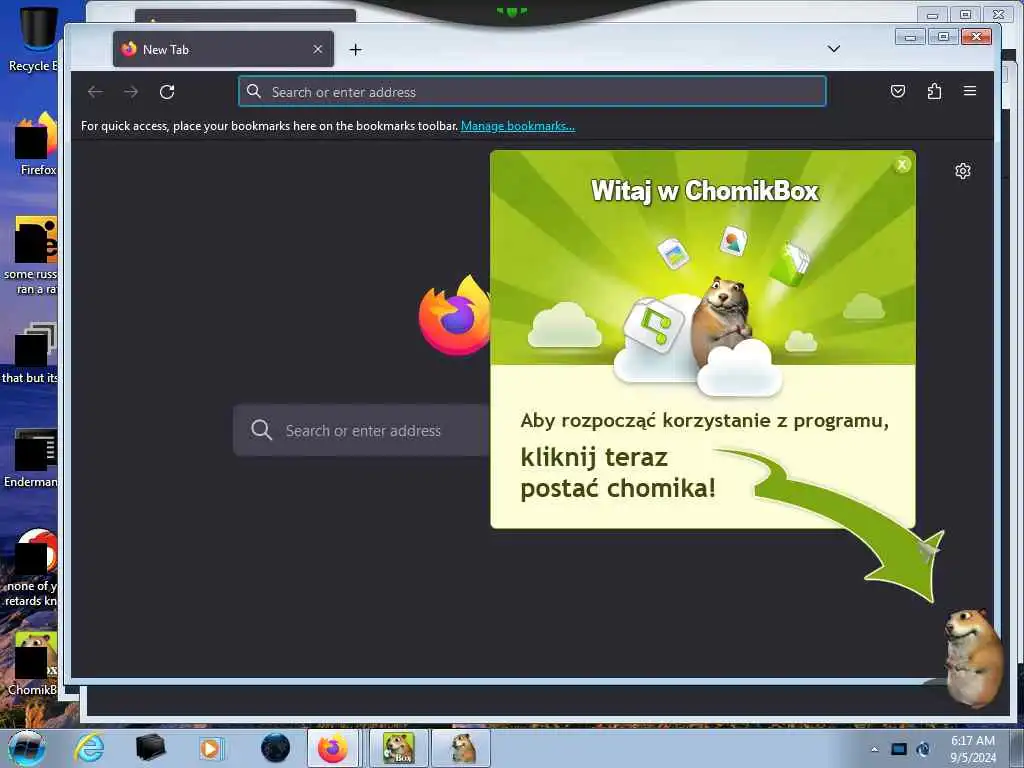Focus the top address bar
This screenshot has width=1024, height=768.
(532, 91)
